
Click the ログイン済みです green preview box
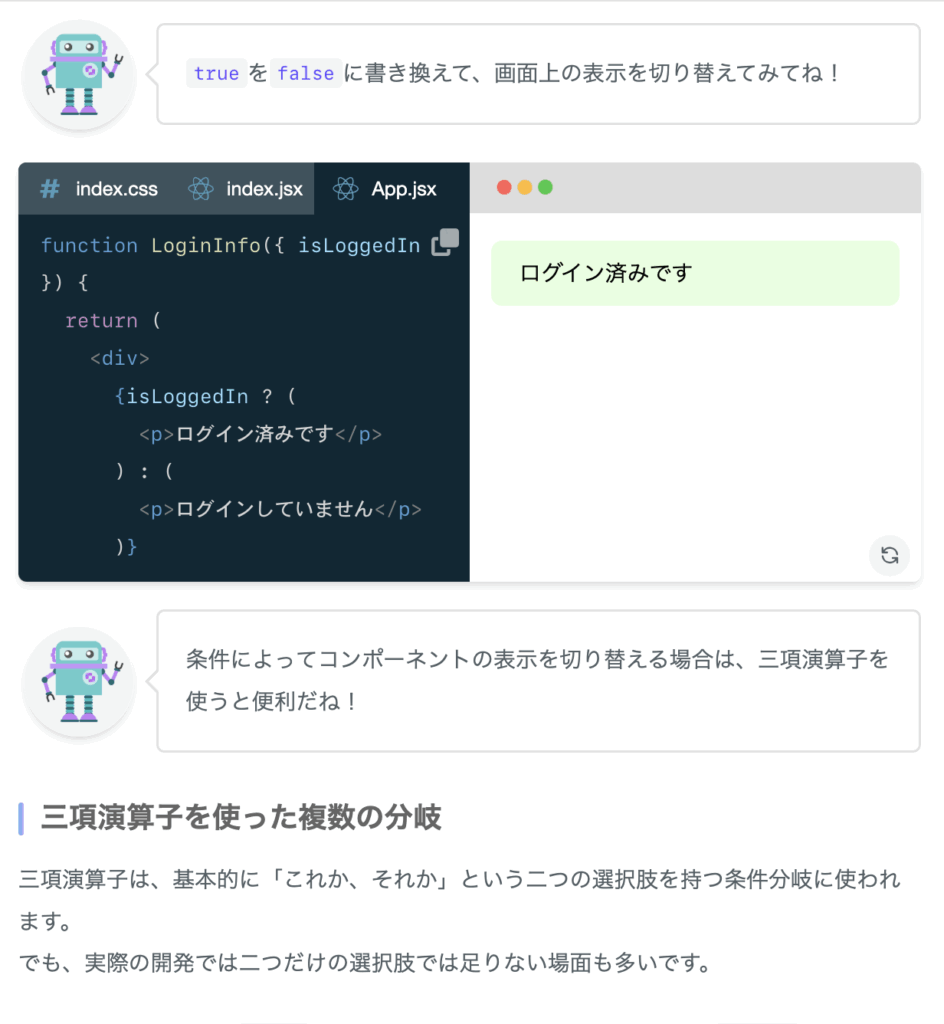[695, 273]
